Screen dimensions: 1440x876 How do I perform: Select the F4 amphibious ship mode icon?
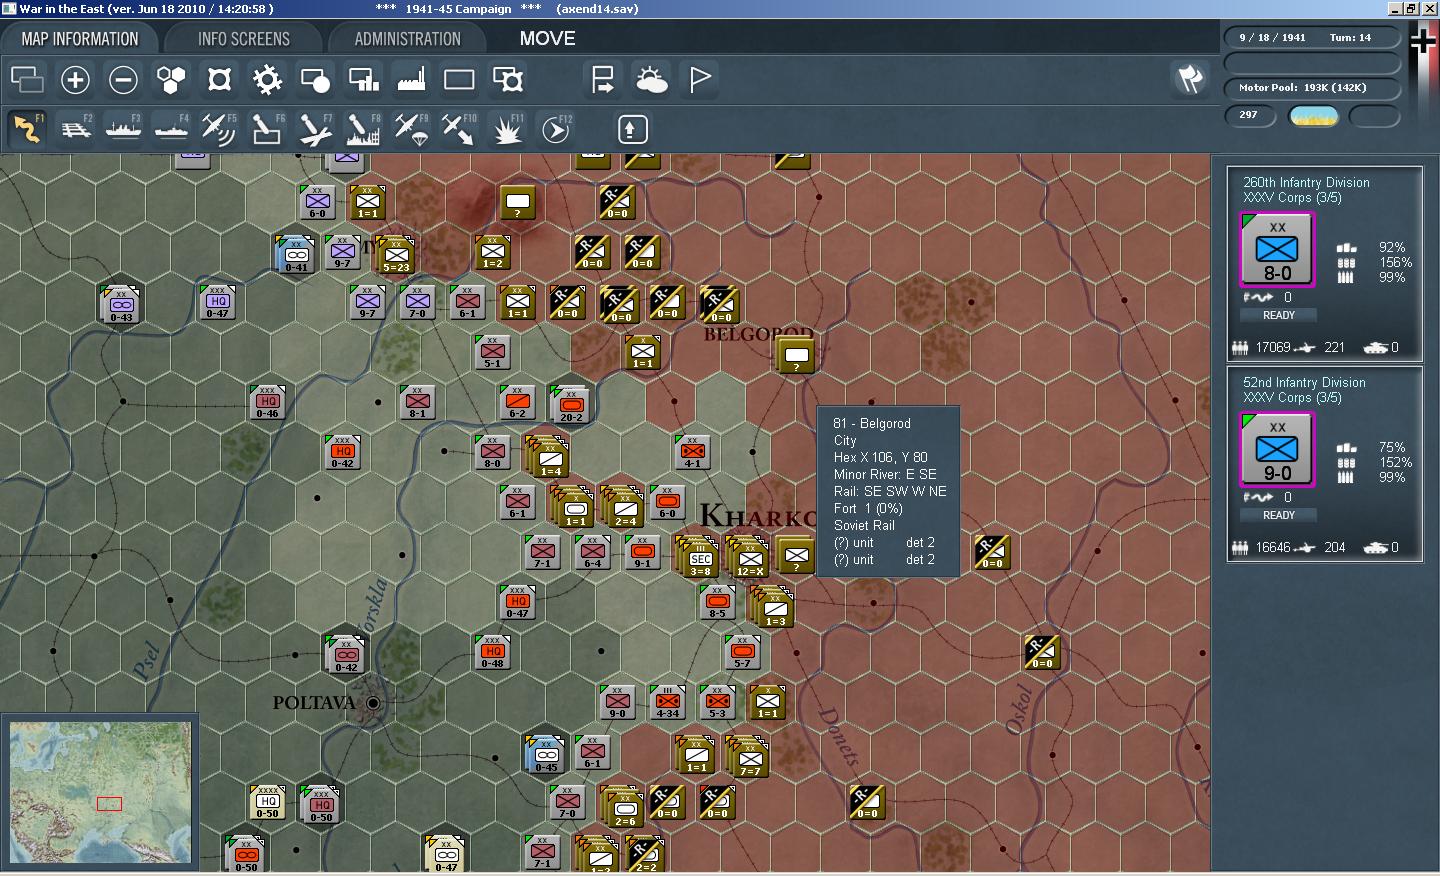point(171,129)
